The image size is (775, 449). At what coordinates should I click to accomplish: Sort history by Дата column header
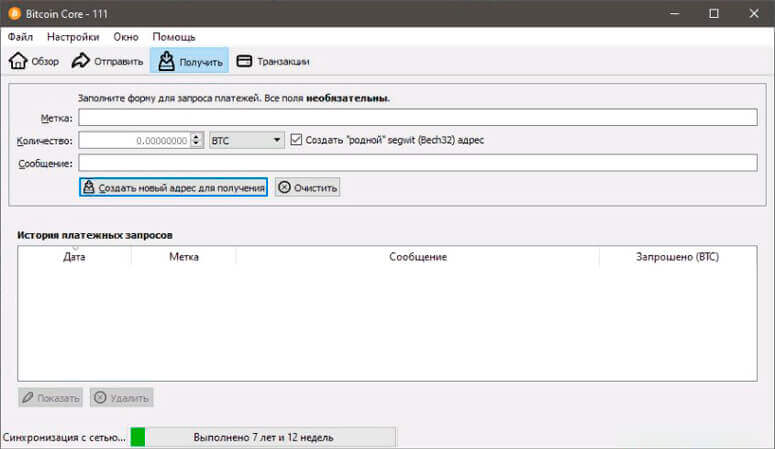click(74, 257)
